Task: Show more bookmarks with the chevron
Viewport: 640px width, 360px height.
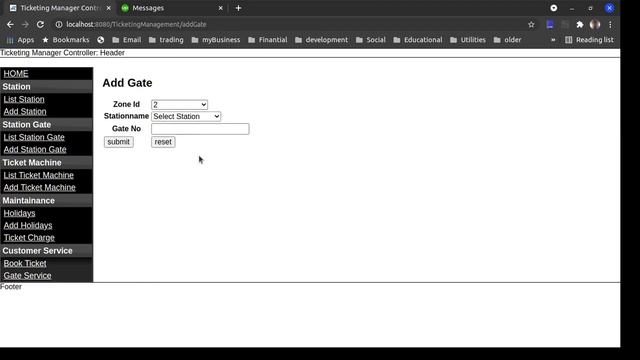Action: [553, 40]
